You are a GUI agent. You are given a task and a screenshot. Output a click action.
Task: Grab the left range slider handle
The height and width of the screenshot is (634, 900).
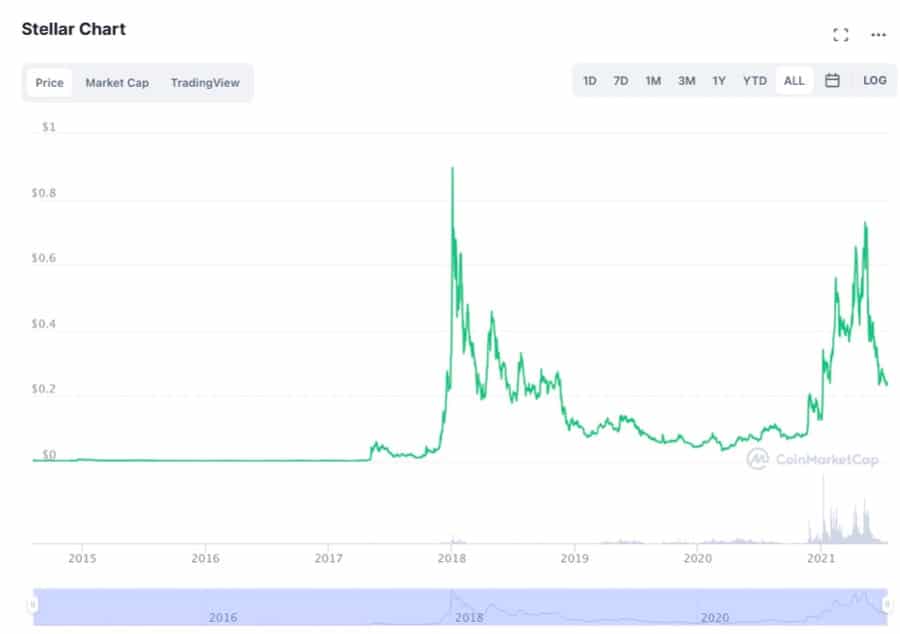tap(32, 605)
